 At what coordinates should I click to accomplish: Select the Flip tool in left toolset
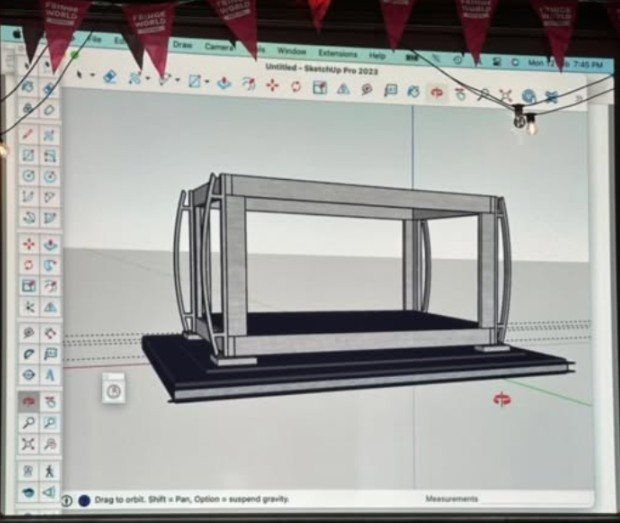[x=49, y=306]
